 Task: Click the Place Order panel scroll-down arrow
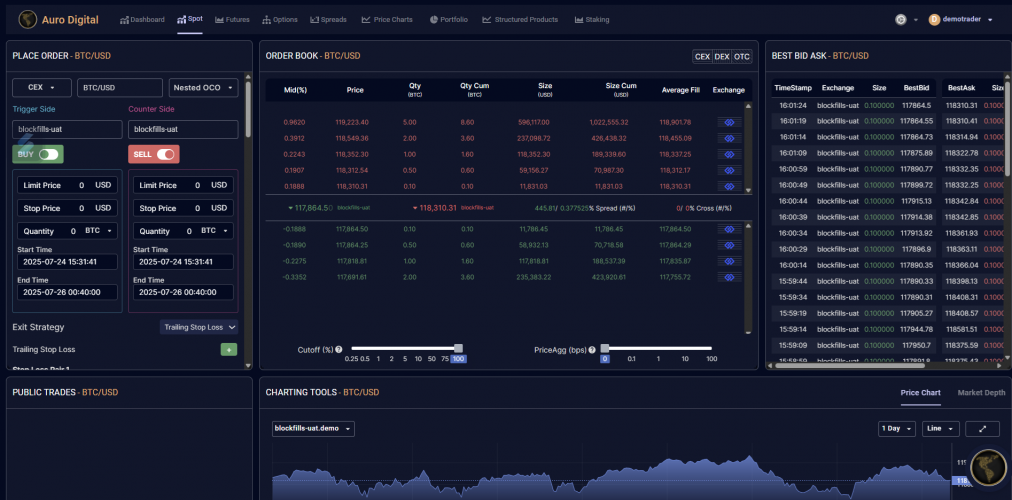[248, 365]
